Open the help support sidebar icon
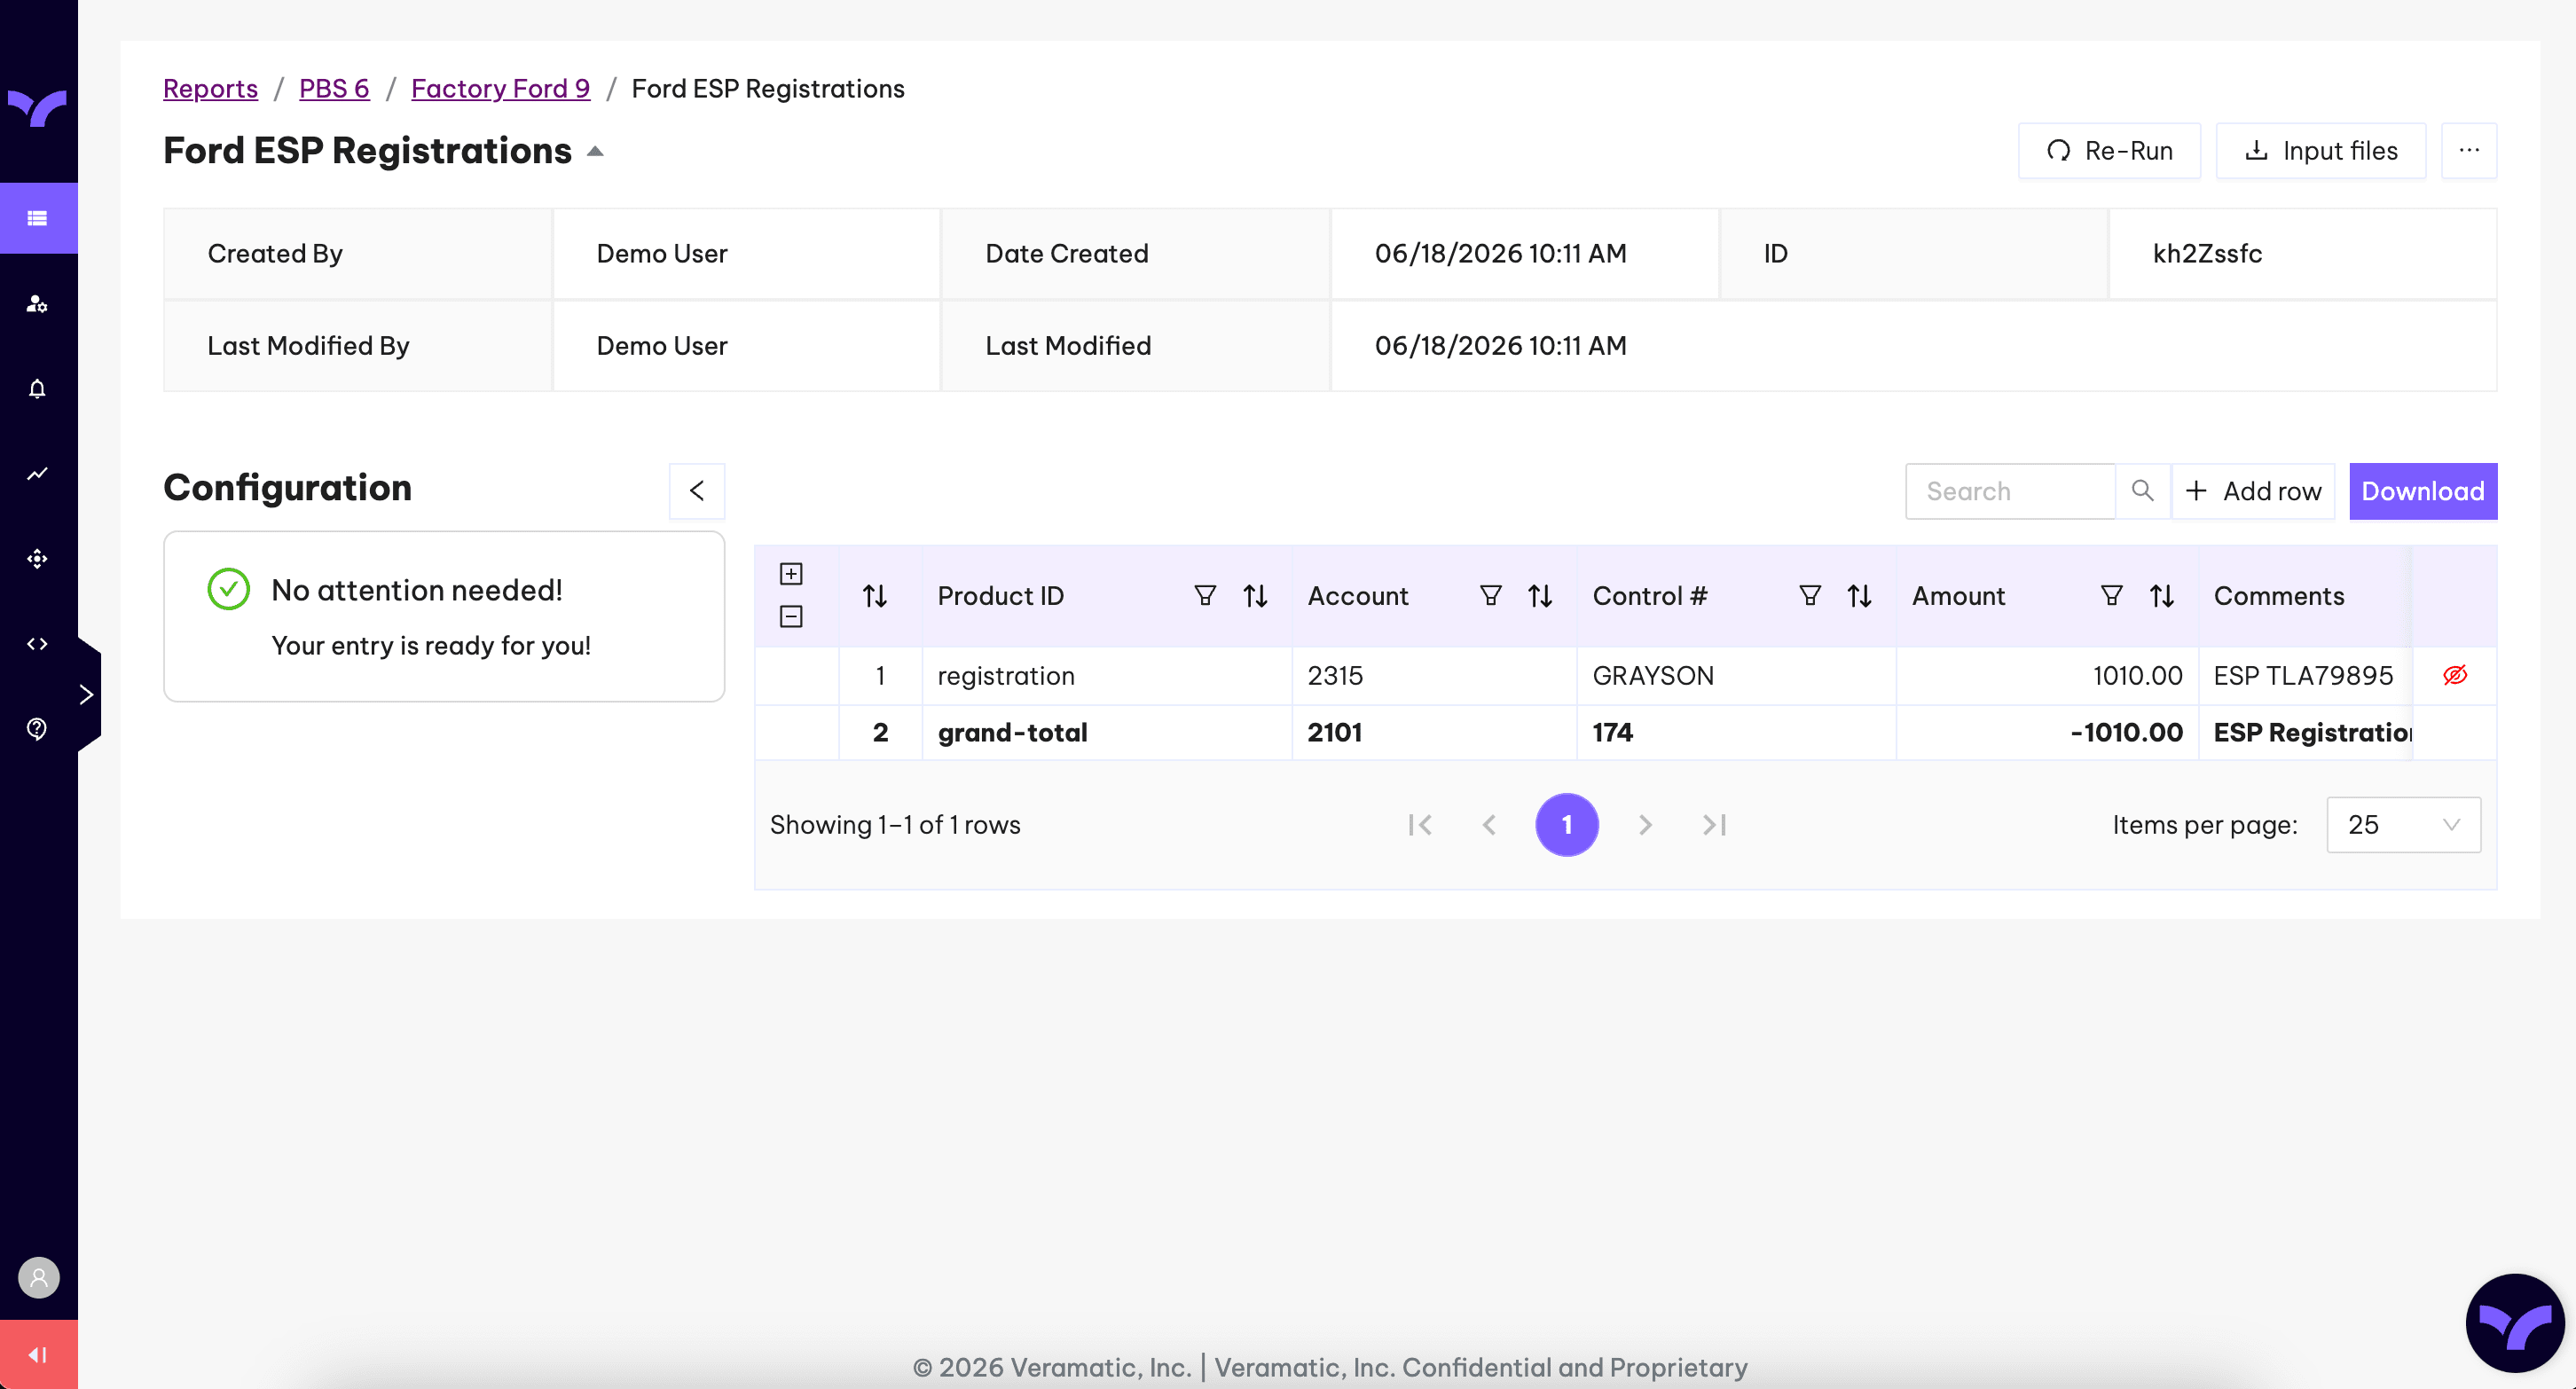The width and height of the screenshot is (2576, 1389). coord(37,729)
